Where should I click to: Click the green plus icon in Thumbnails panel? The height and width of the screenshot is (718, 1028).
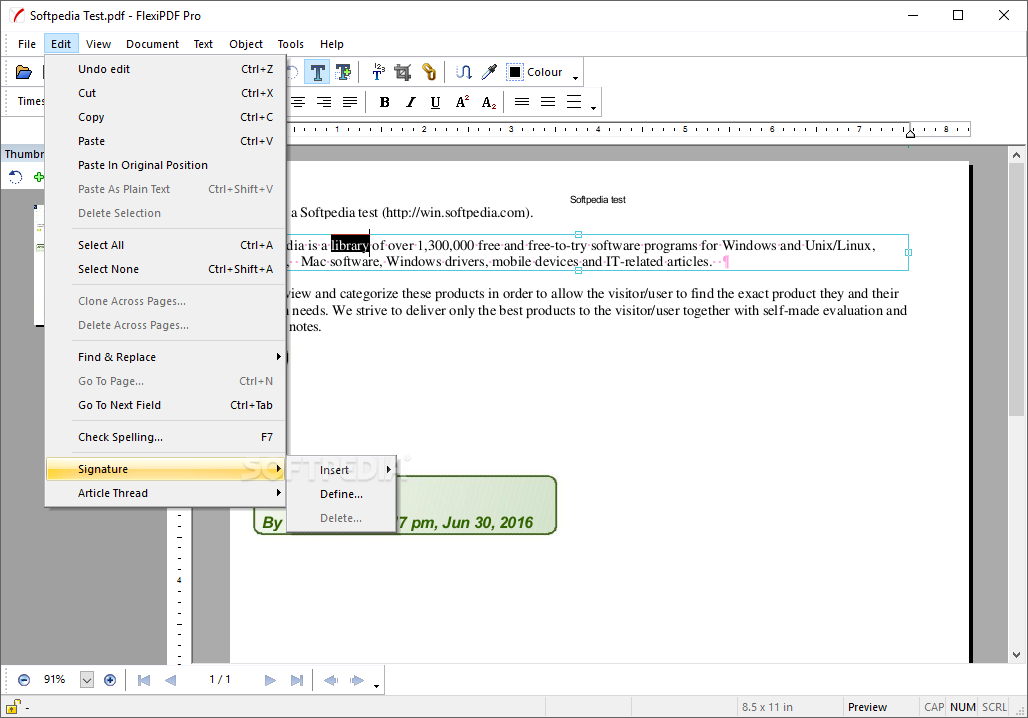[39, 177]
